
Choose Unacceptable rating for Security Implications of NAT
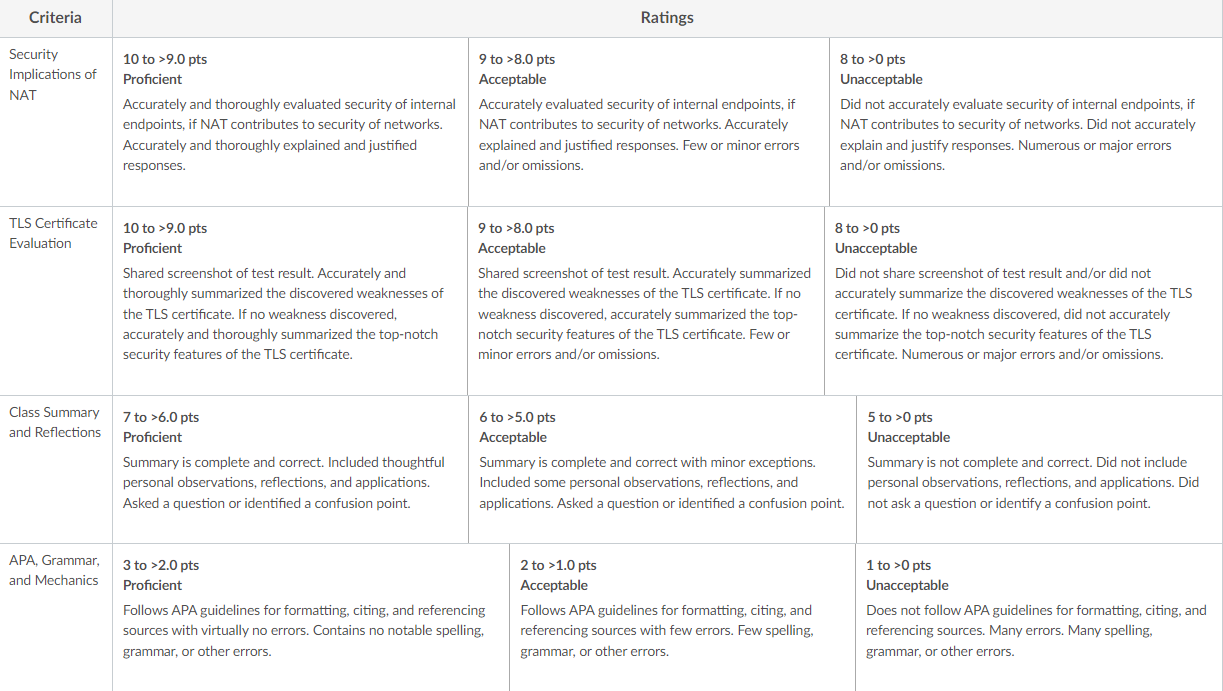pyautogui.click(x=1026, y=122)
